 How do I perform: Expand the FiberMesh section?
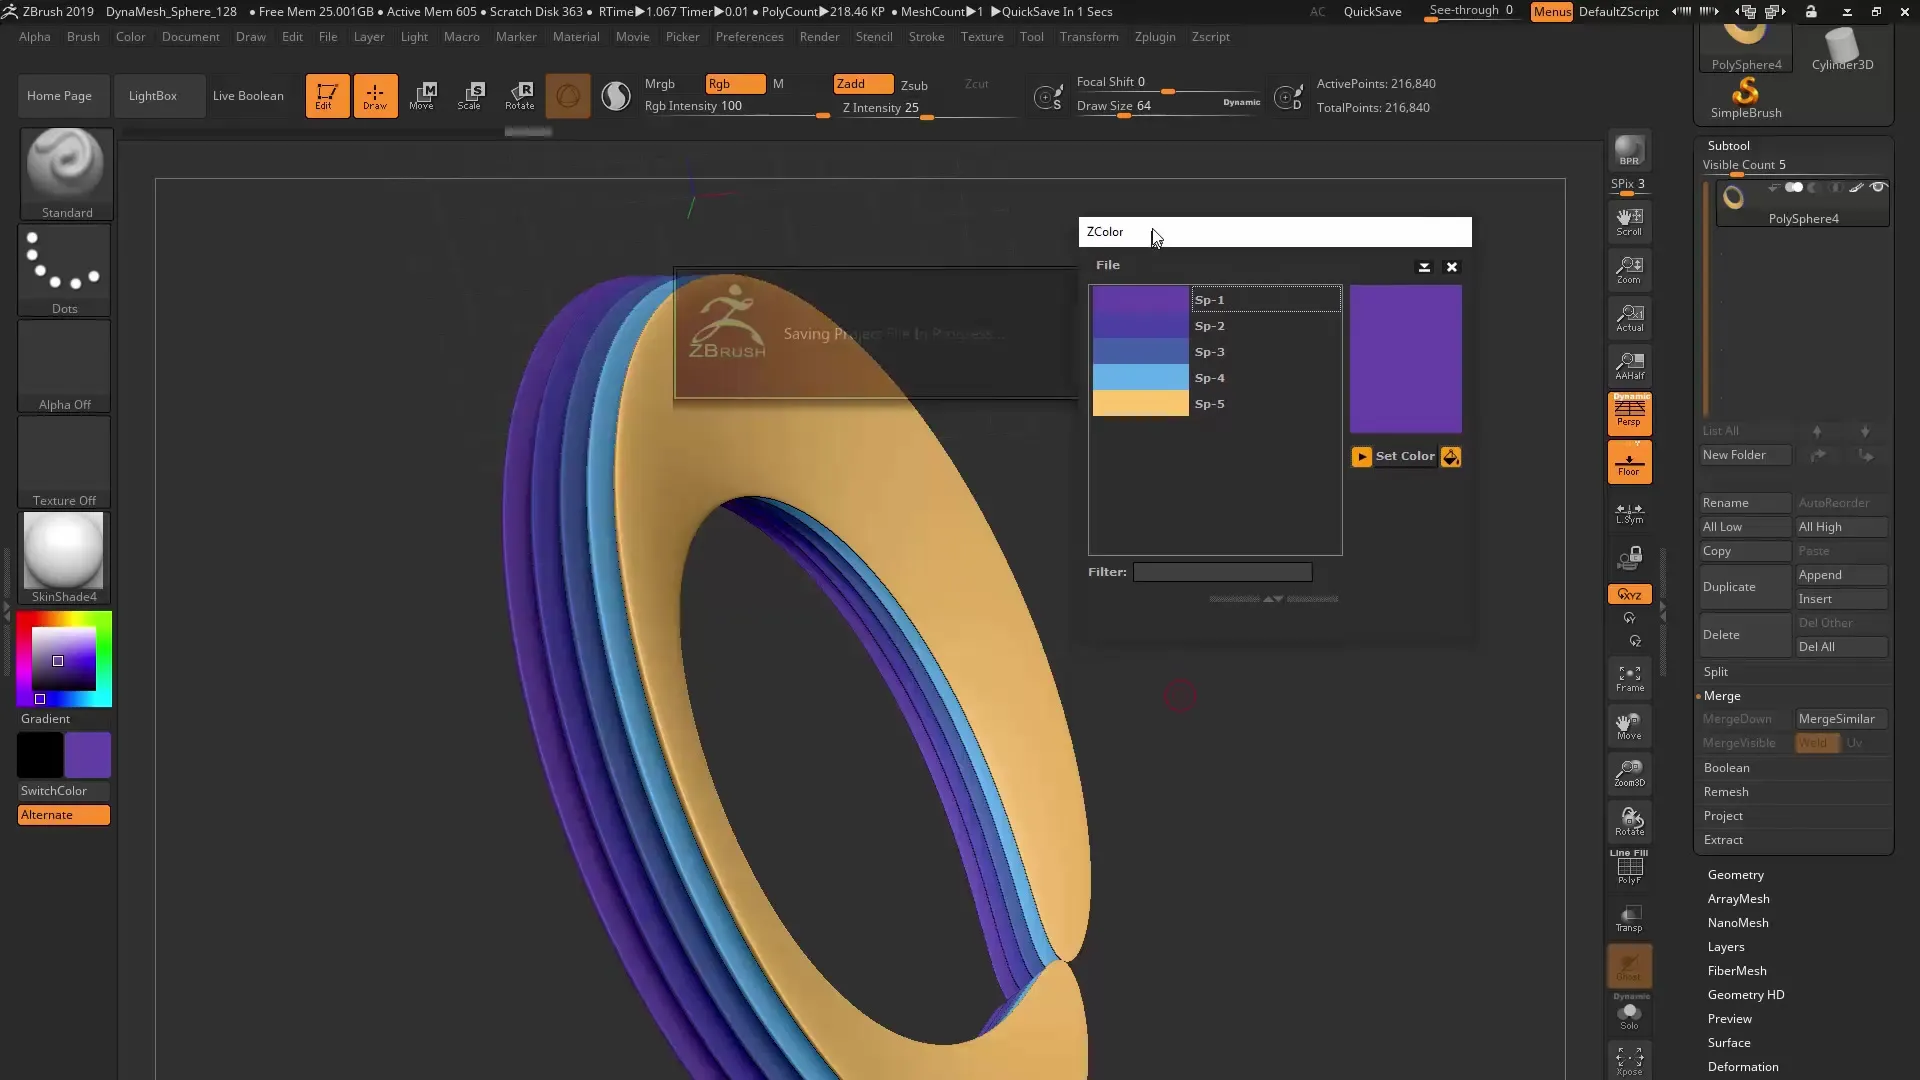pos(1737,971)
